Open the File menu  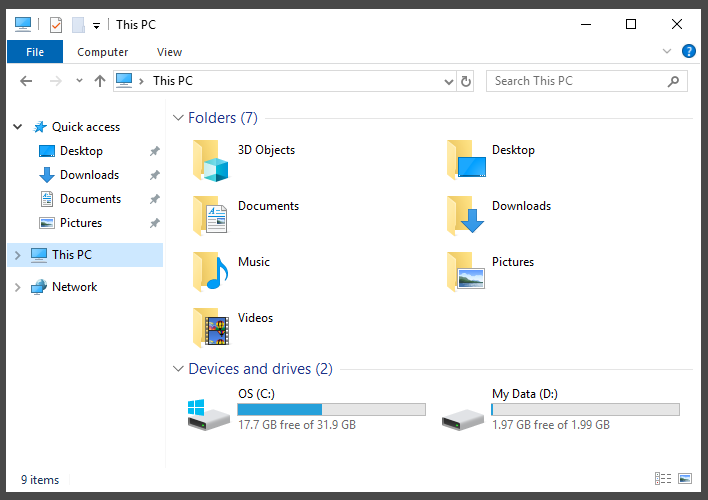[35, 52]
